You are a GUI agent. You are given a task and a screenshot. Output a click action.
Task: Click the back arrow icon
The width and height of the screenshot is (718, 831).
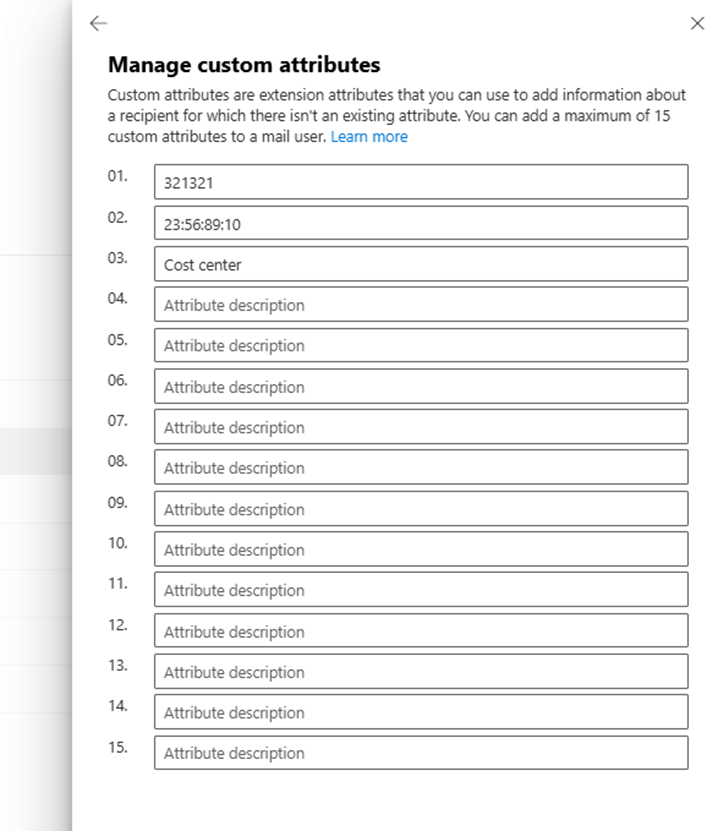(98, 23)
